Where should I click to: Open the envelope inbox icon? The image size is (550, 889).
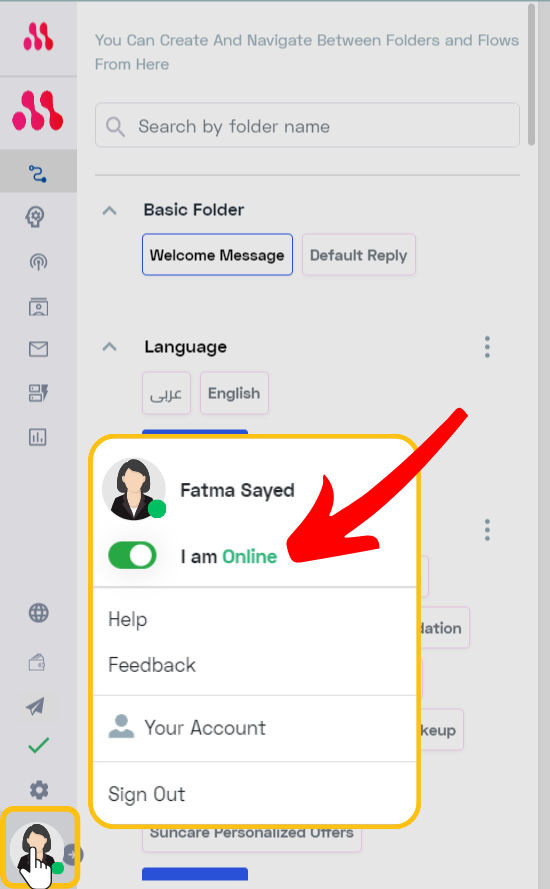(x=38, y=349)
